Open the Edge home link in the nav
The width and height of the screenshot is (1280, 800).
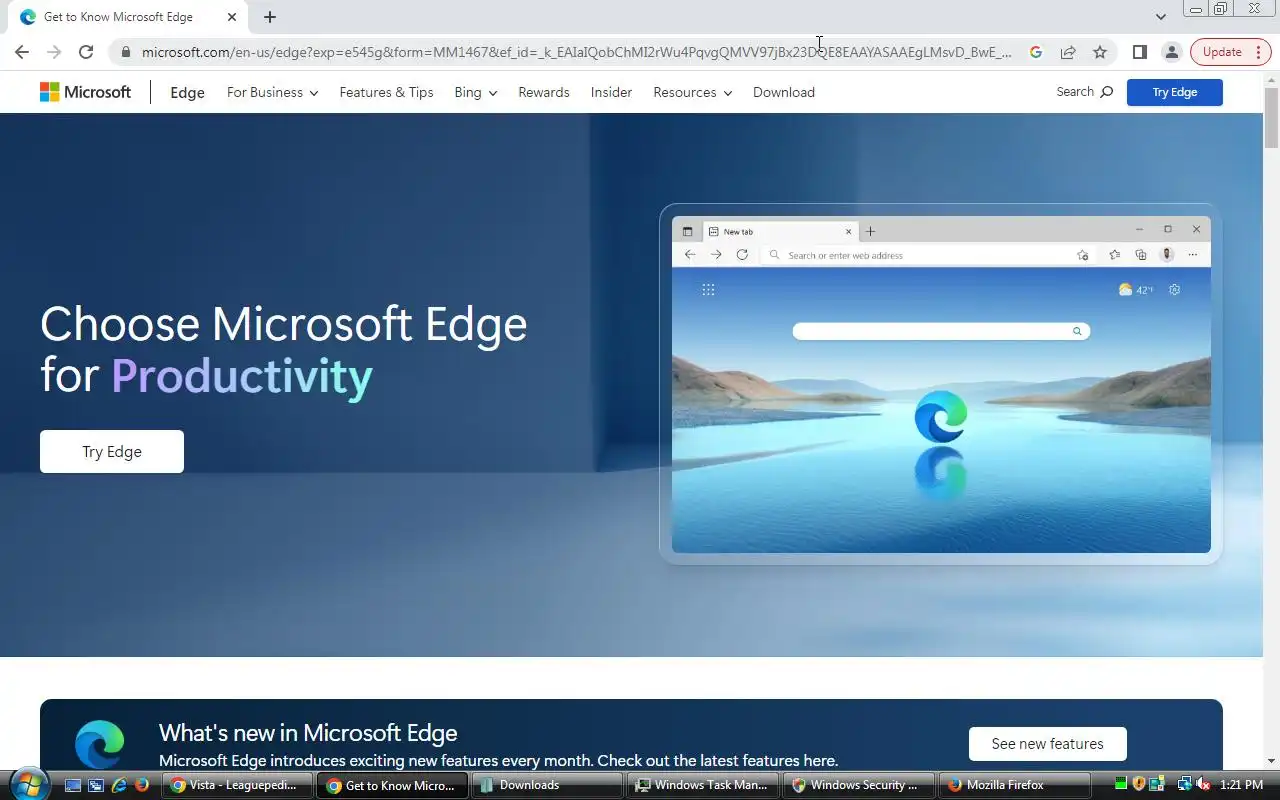tap(187, 92)
